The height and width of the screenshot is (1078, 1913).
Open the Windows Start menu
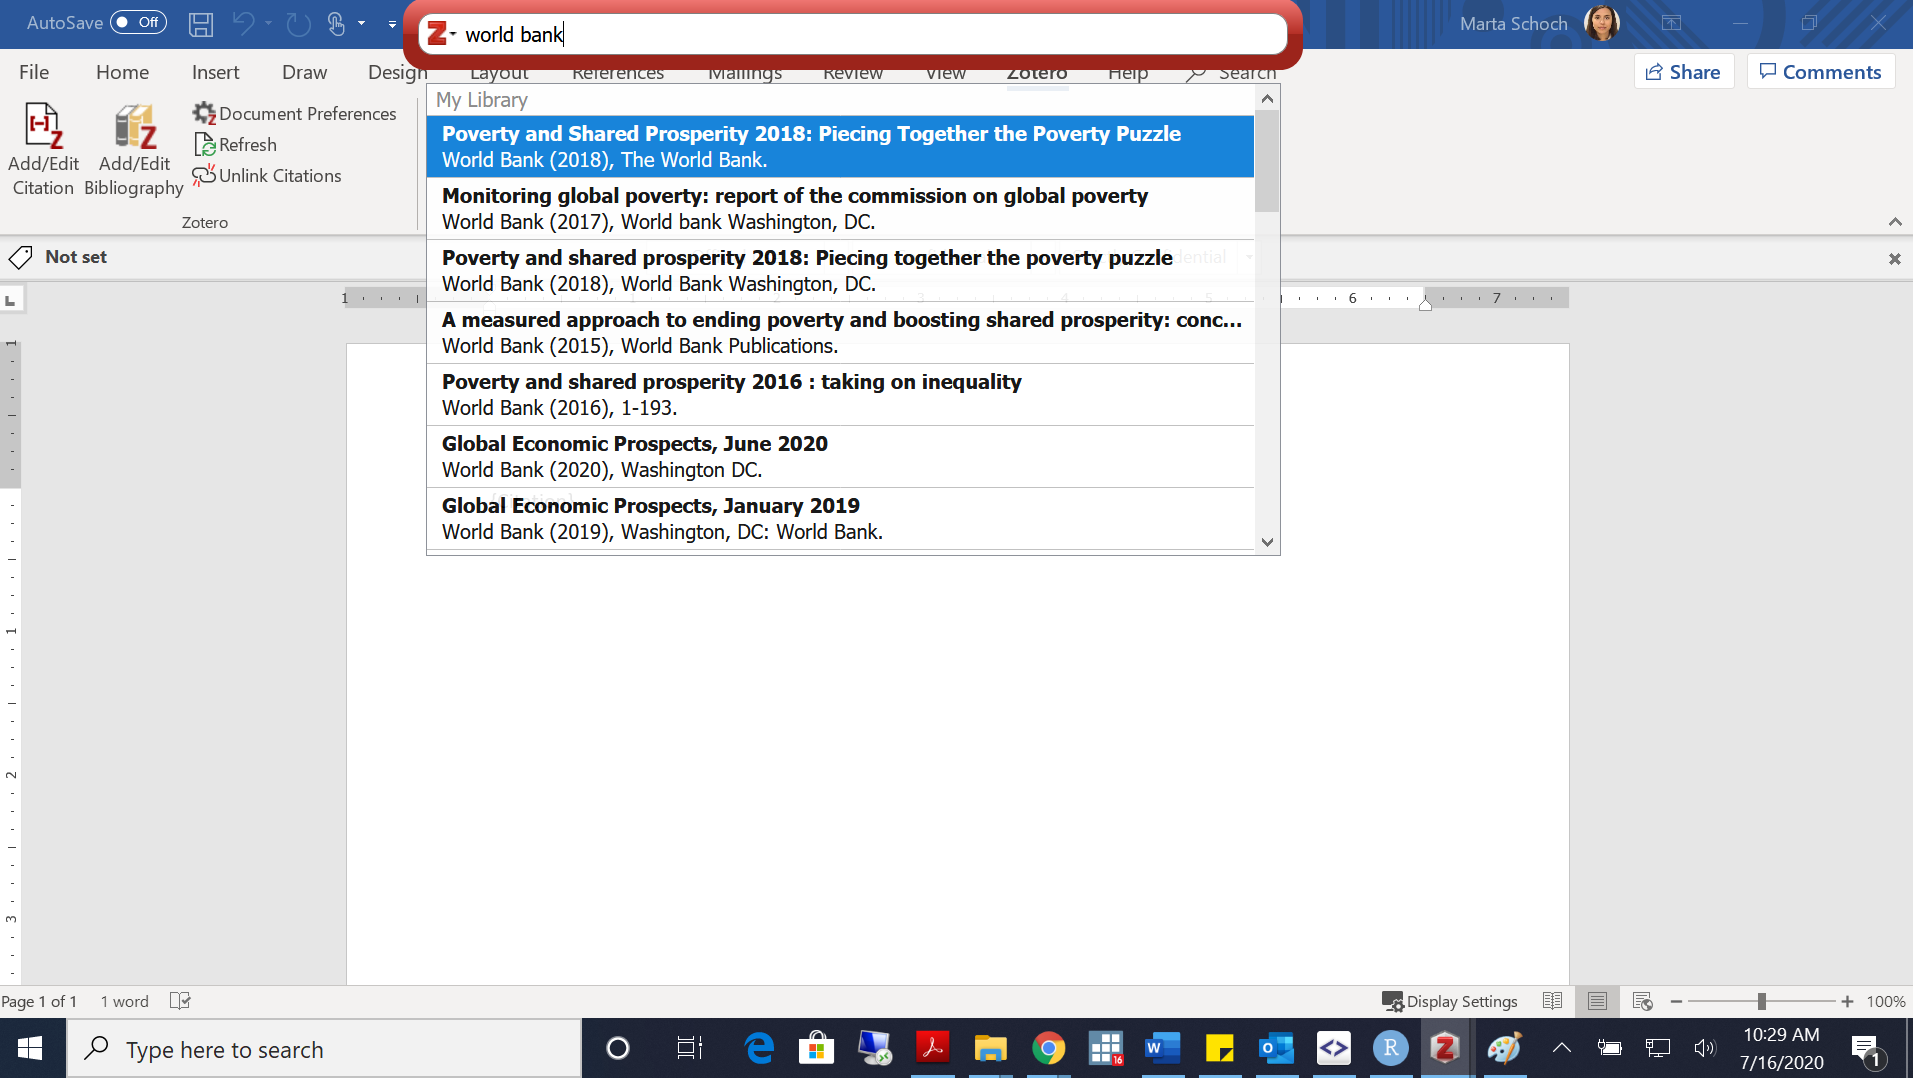coord(30,1048)
